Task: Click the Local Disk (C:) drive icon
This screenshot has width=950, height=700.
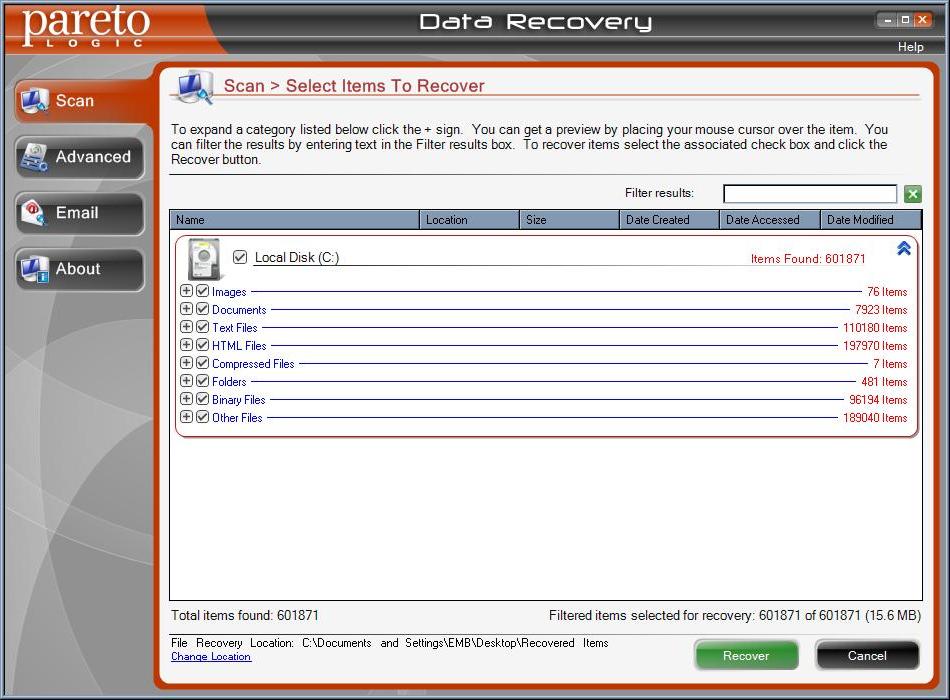Action: (205, 259)
